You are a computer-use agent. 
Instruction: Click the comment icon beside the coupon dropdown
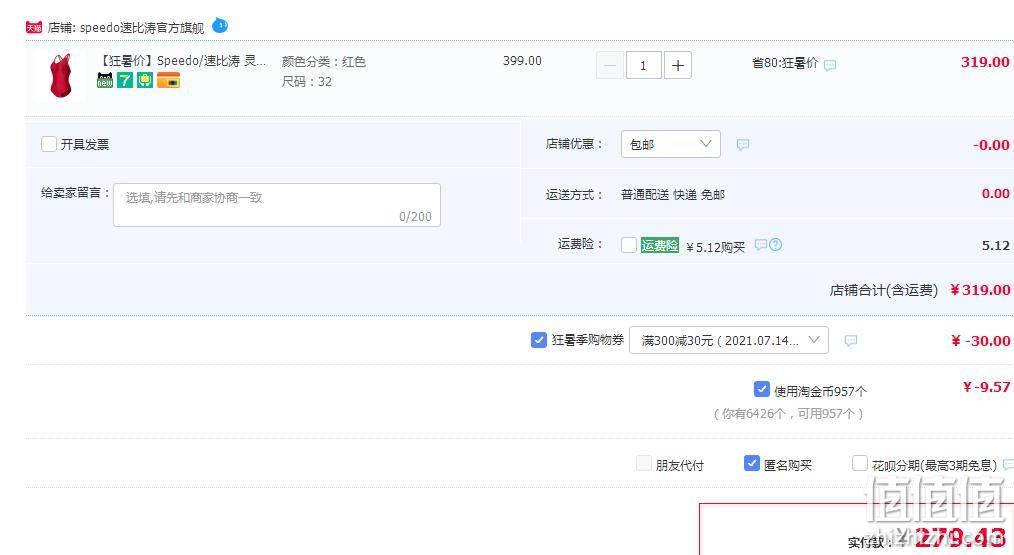pos(850,340)
